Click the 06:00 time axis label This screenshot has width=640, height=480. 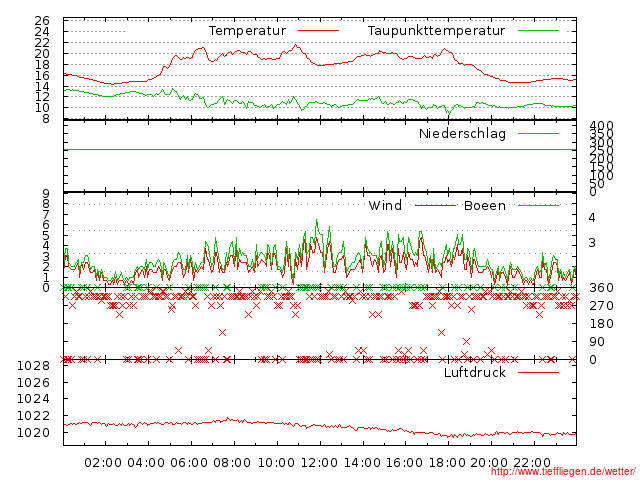point(189,463)
